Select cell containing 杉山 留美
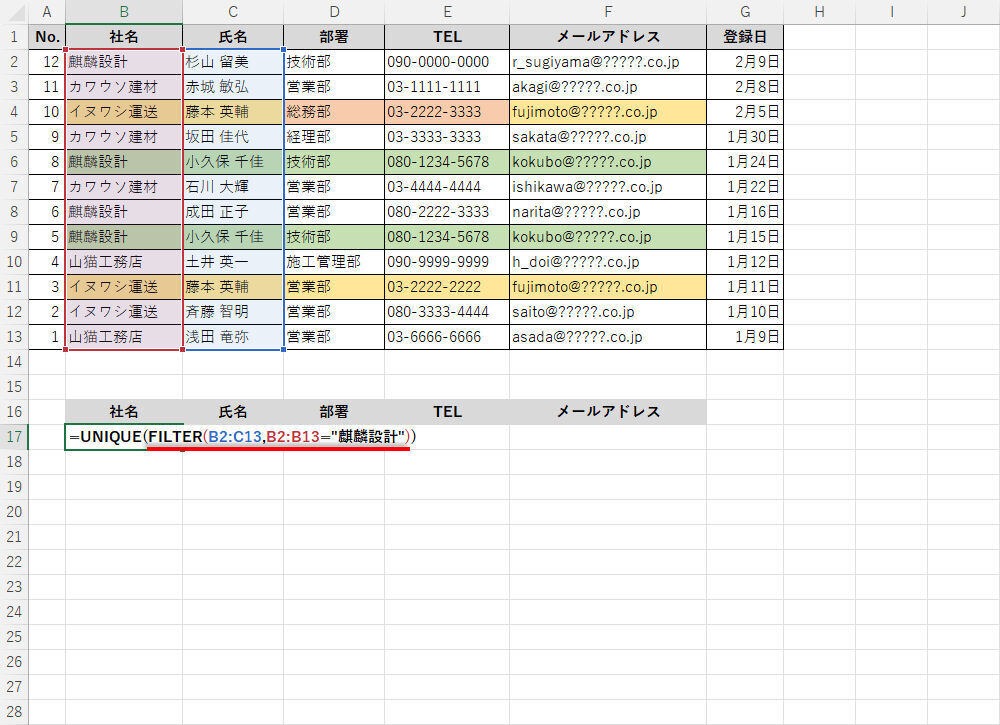Viewport: 1000px width, 725px height. coord(233,62)
